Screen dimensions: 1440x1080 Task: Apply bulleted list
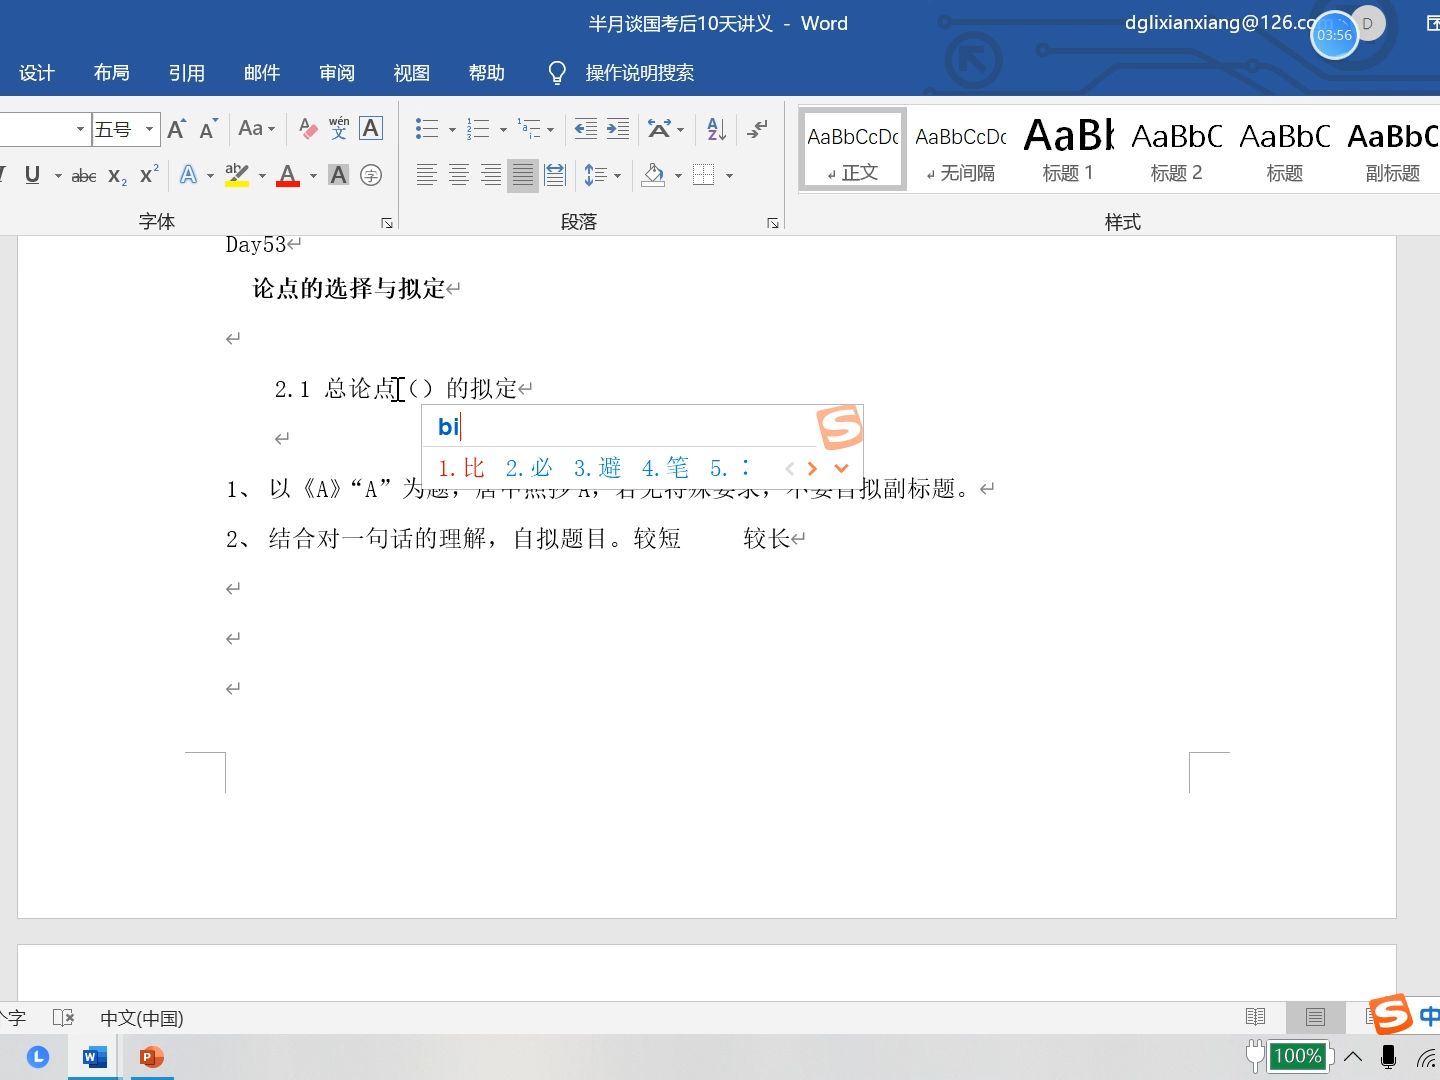pyautogui.click(x=427, y=128)
